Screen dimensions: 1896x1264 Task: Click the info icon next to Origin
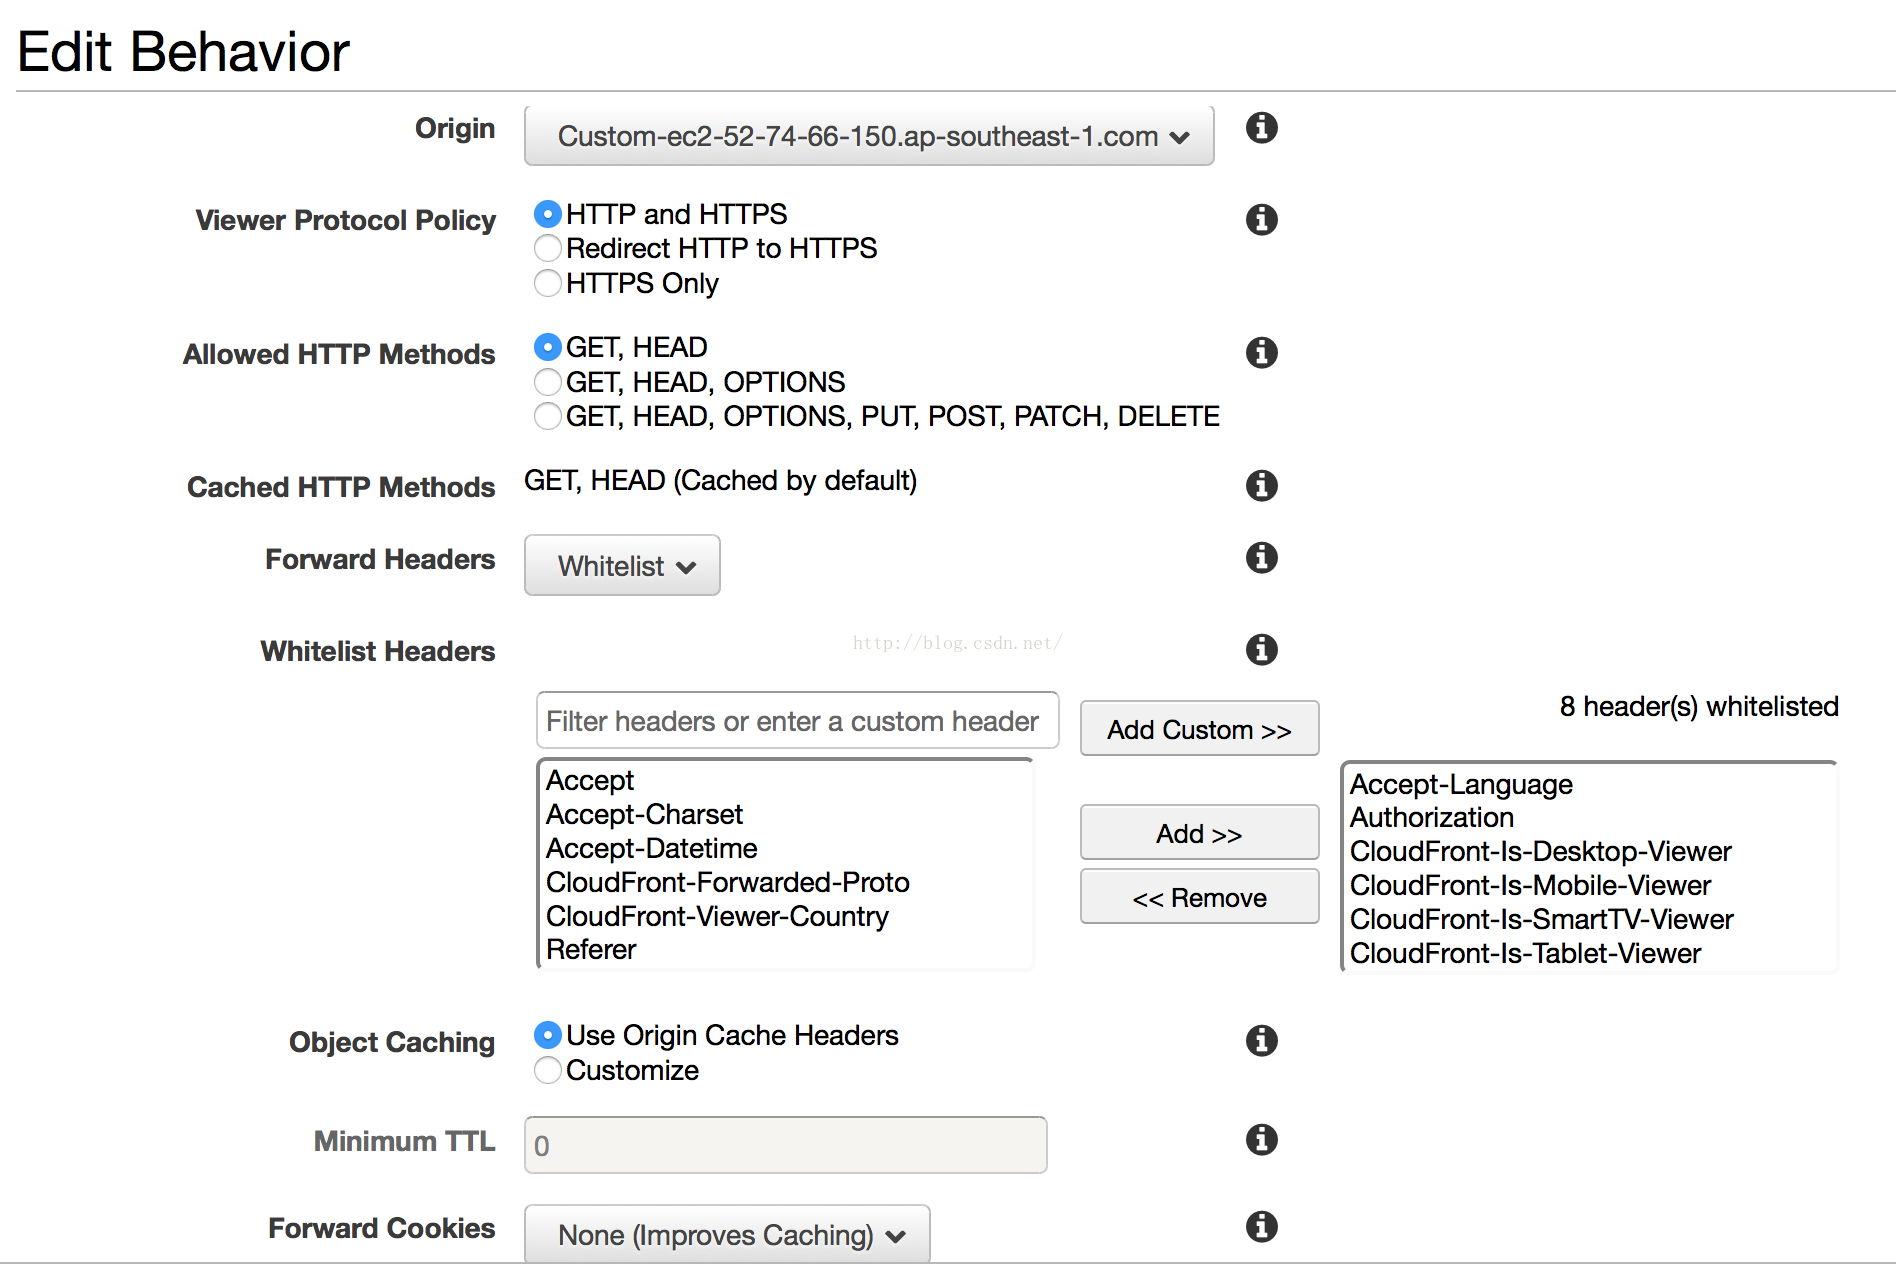[x=1261, y=128]
